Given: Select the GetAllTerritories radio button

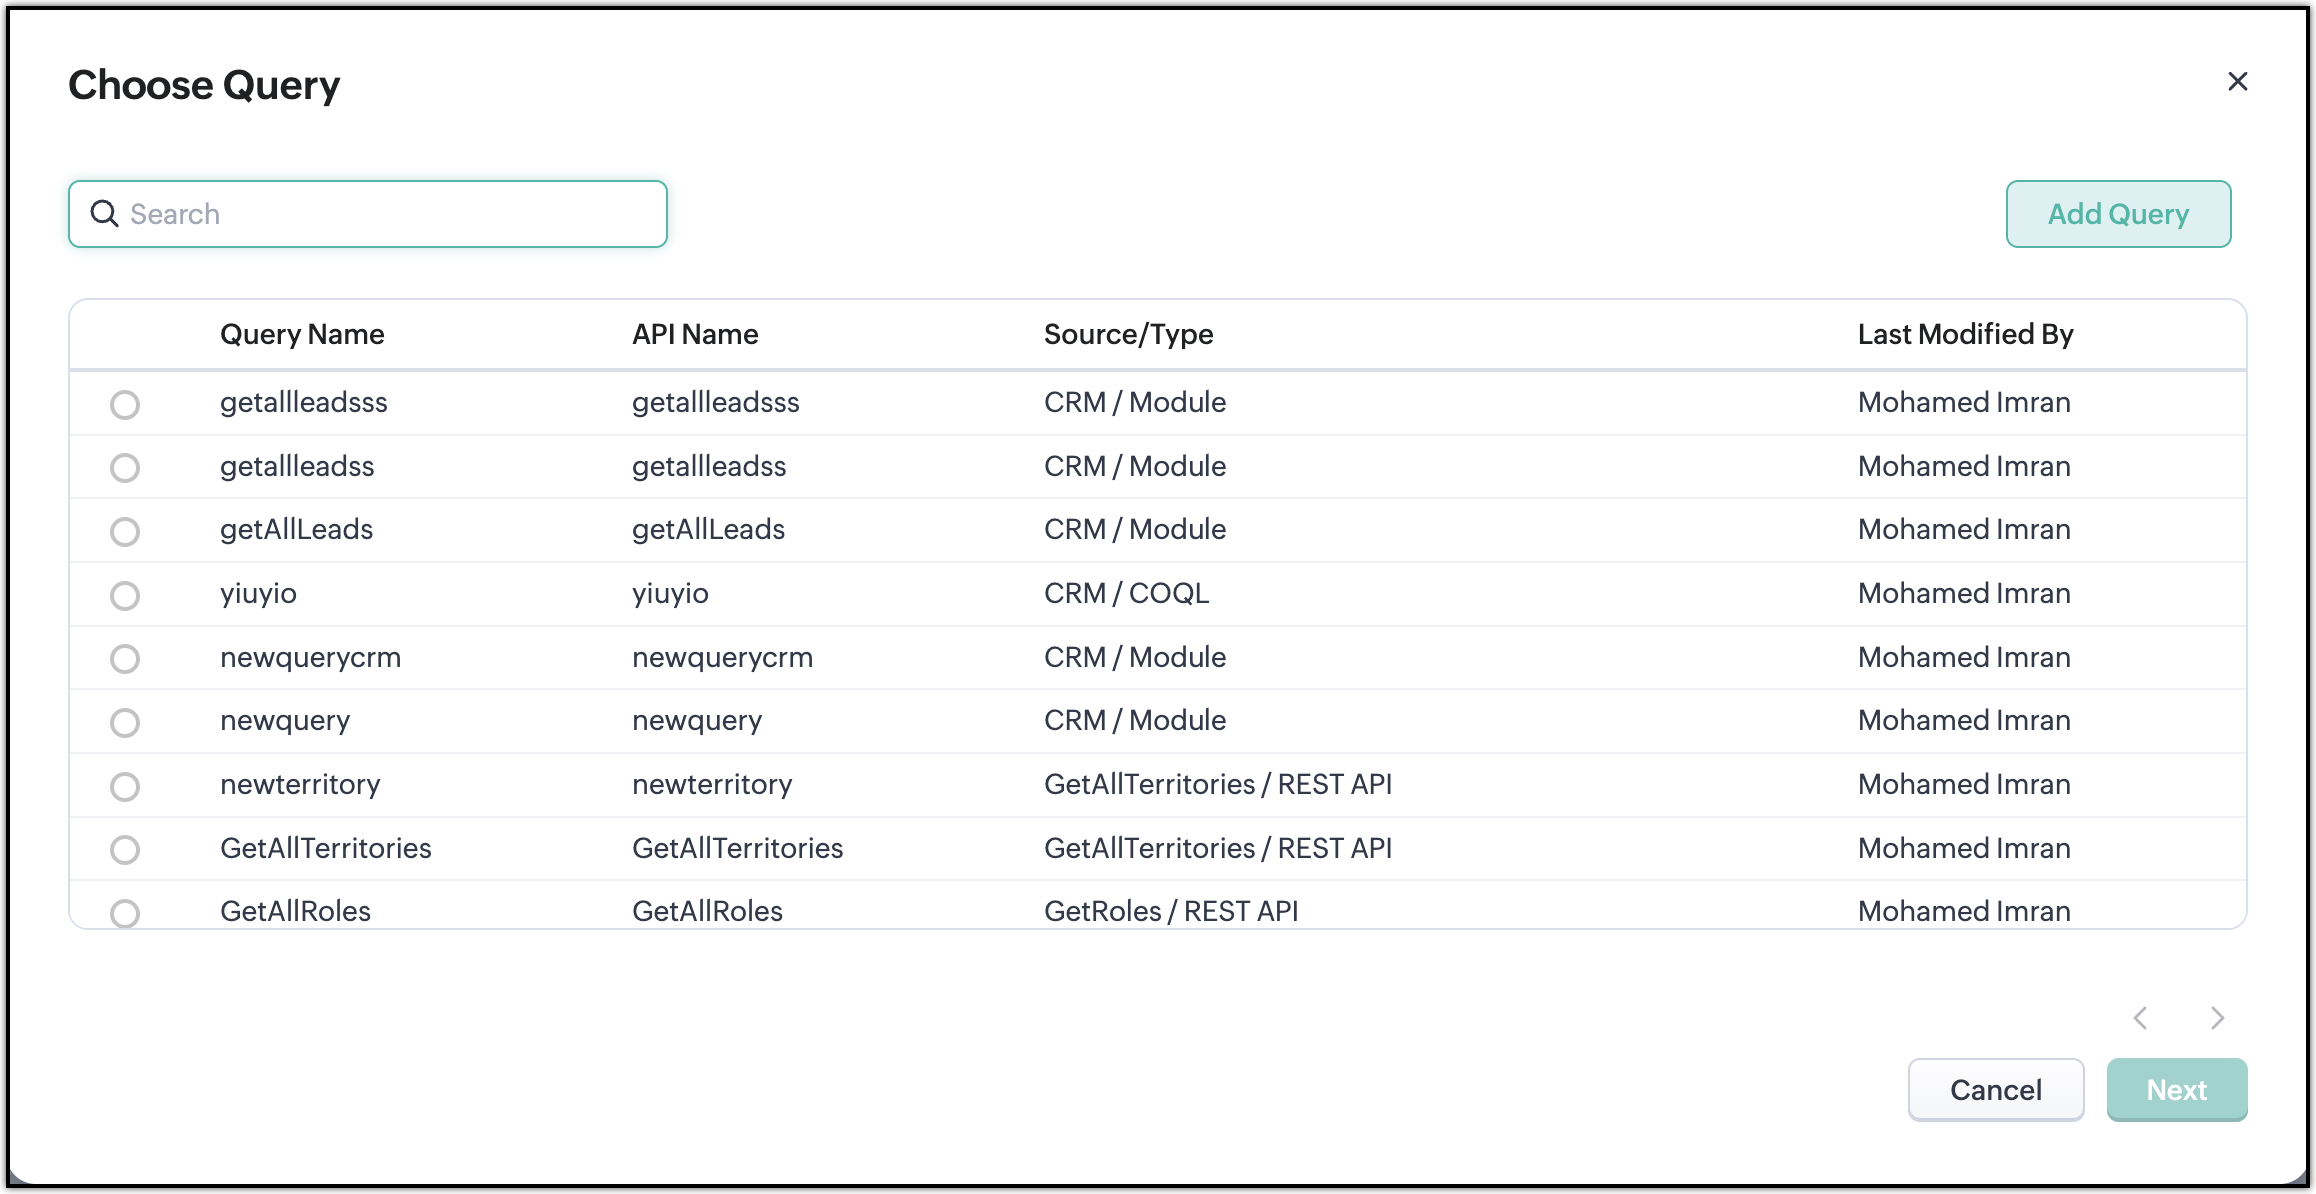Looking at the screenshot, I should coord(125,849).
